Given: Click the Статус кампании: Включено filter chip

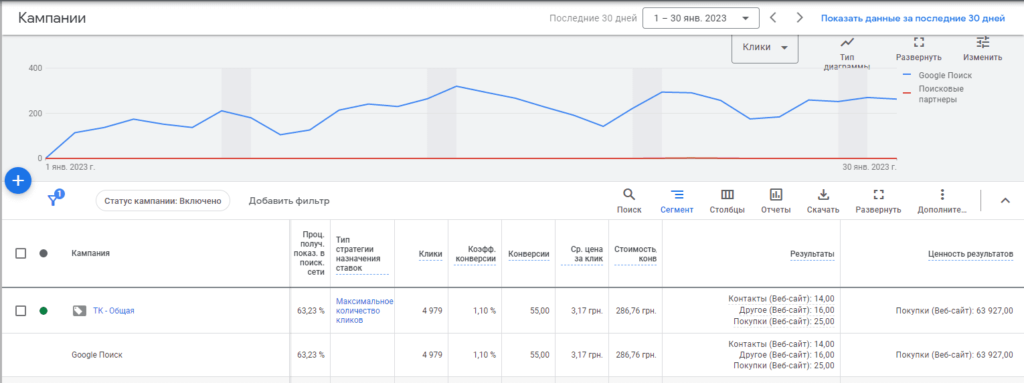Looking at the screenshot, I should (x=163, y=201).
